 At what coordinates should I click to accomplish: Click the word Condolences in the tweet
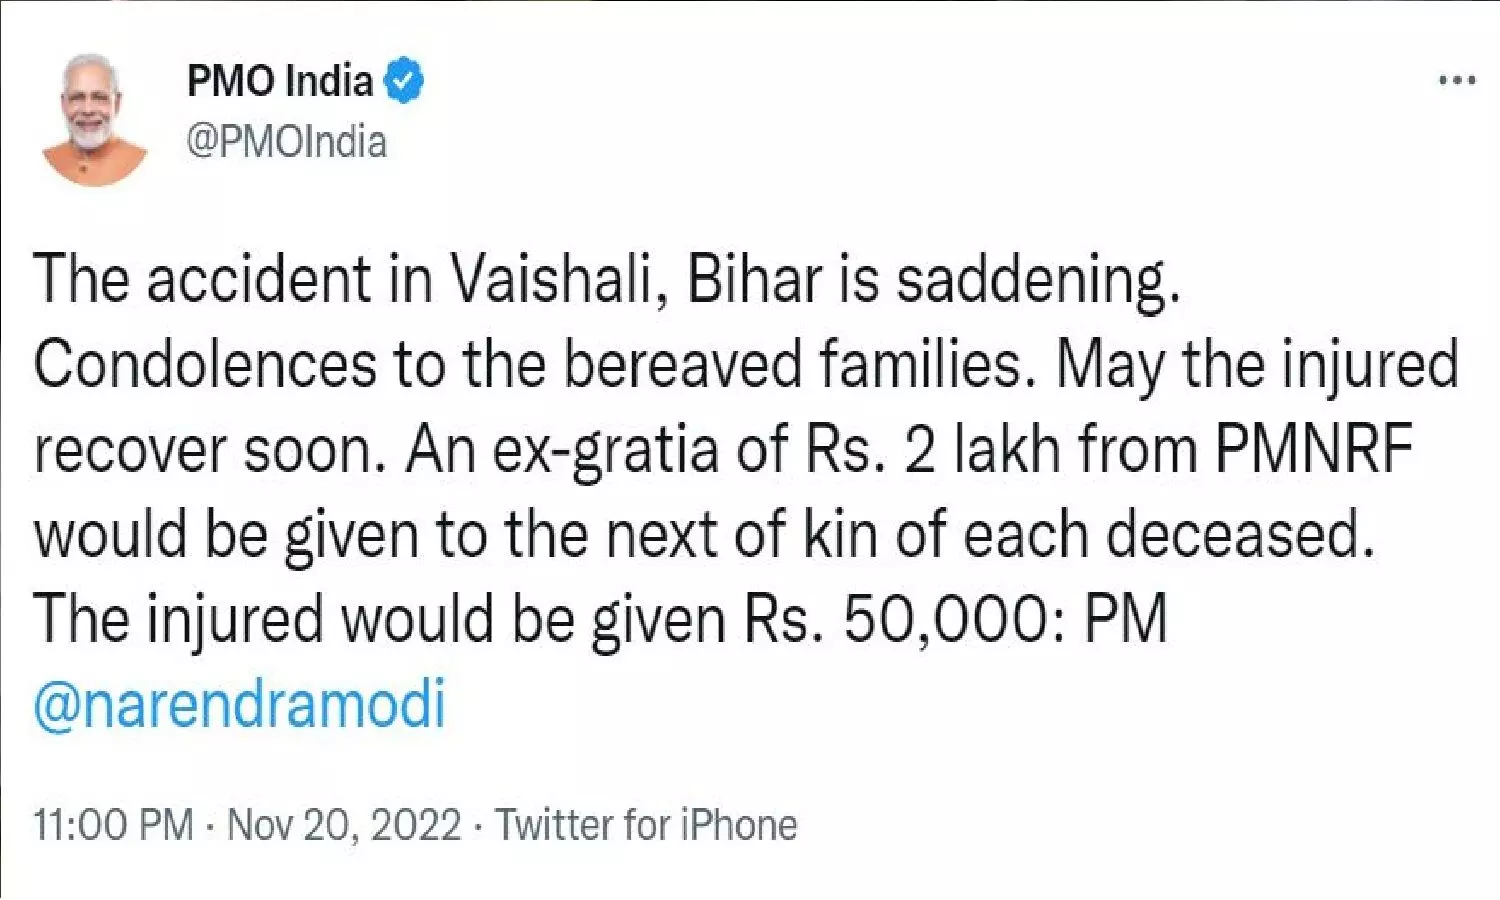[205, 364]
